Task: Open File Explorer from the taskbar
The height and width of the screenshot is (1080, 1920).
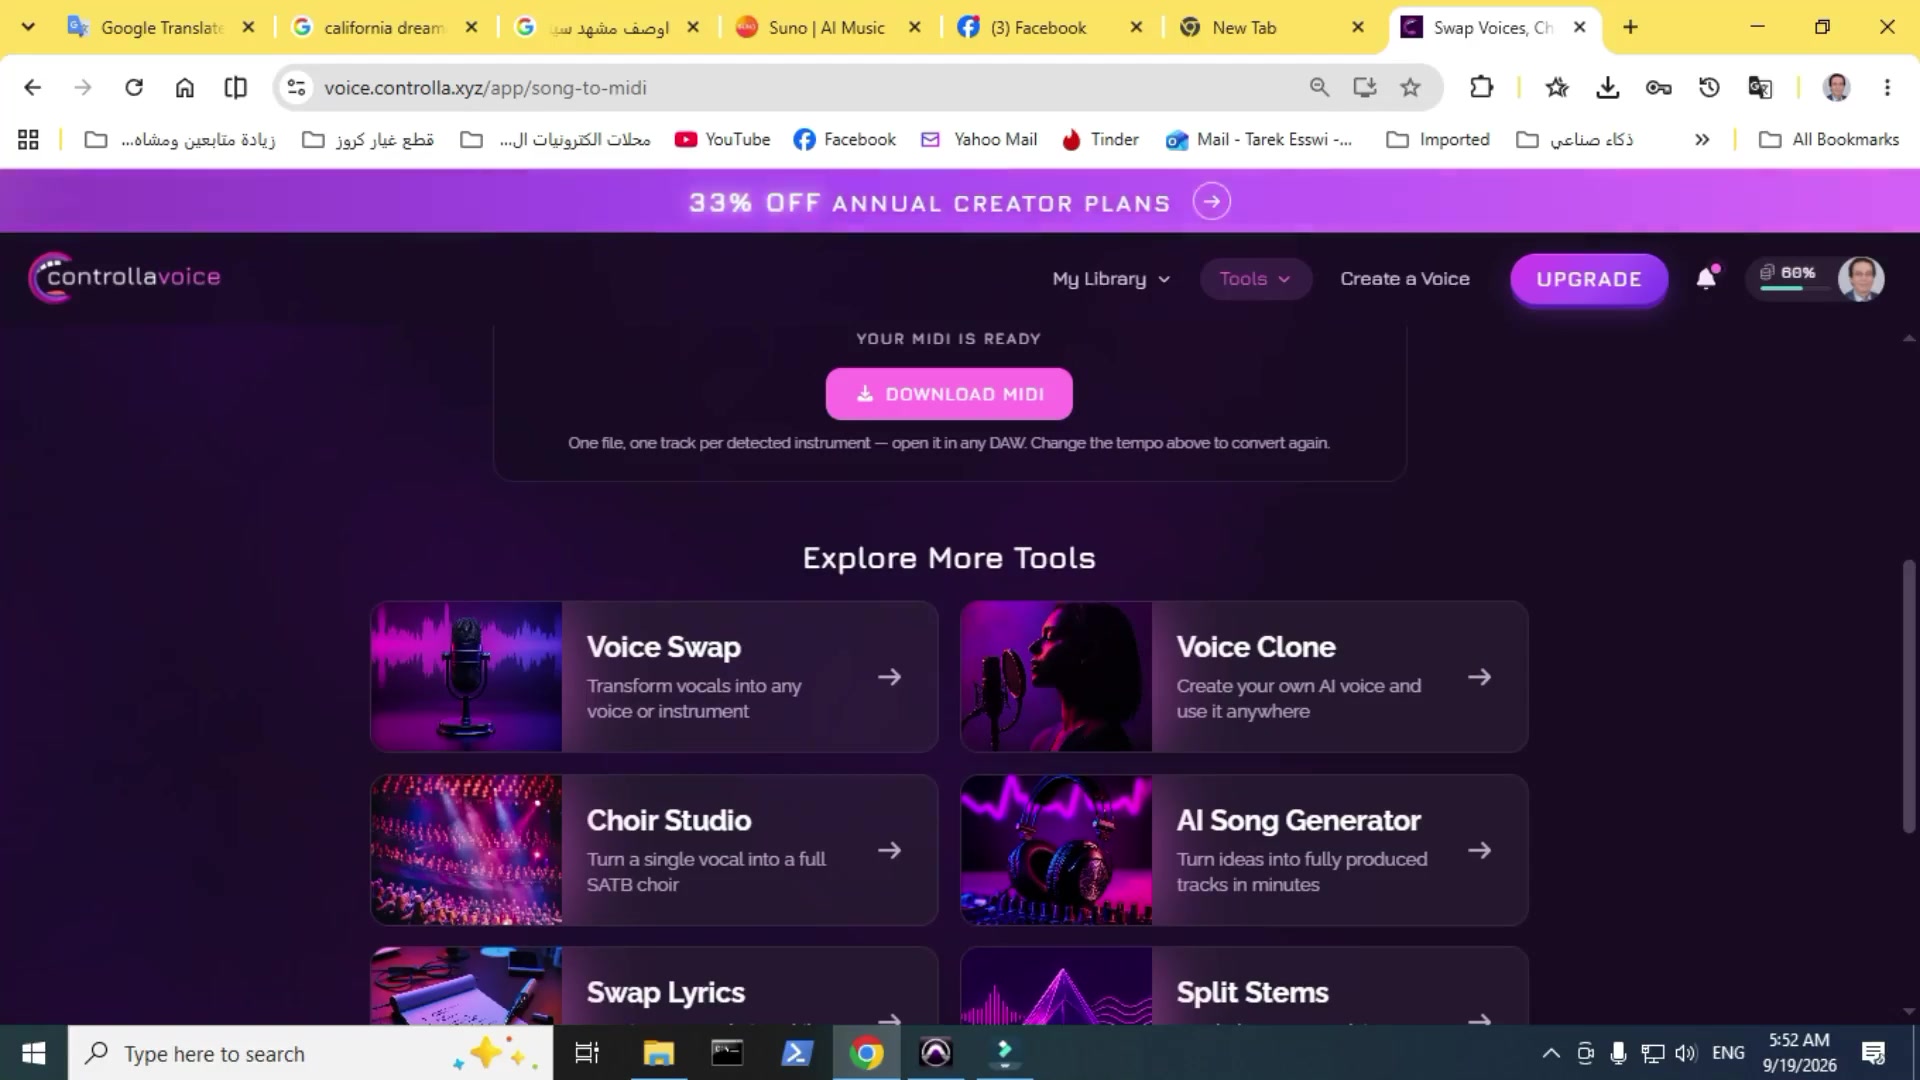Action: click(x=658, y=1053)
